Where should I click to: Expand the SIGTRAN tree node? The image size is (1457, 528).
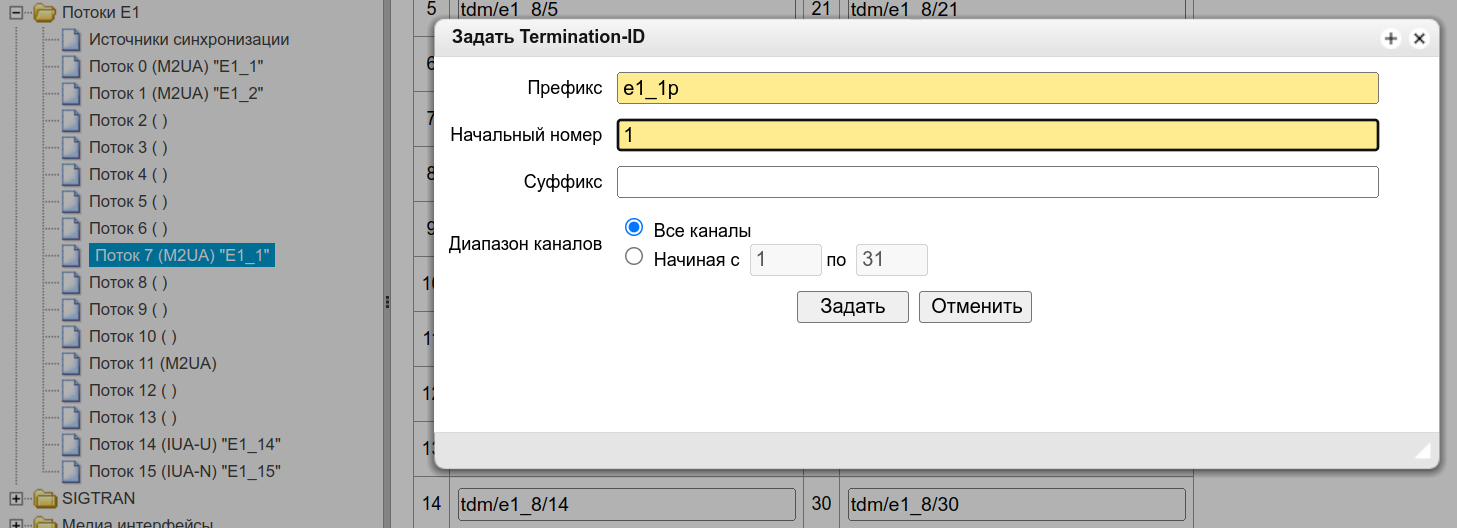pyautogui.click(x=16, y=498)
